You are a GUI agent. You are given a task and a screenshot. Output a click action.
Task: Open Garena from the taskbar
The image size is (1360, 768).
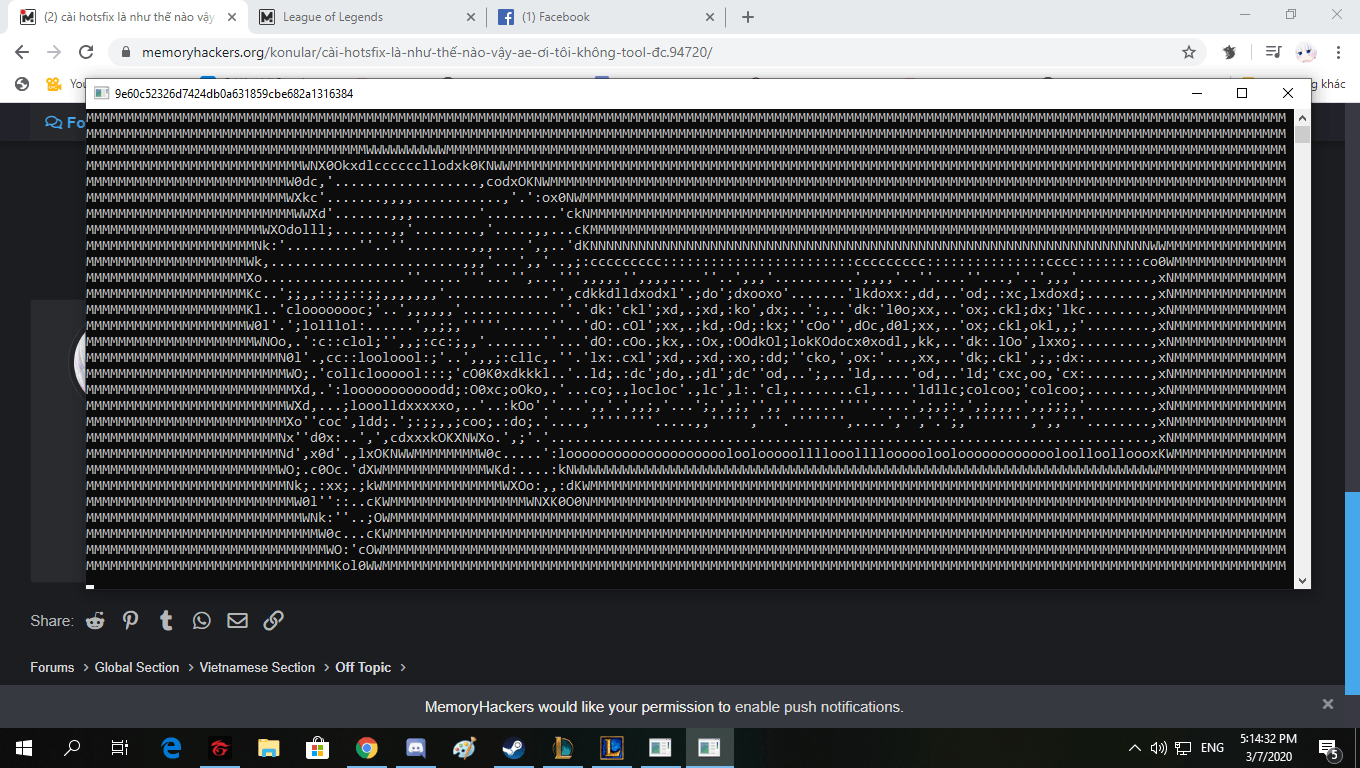[220, 747]
